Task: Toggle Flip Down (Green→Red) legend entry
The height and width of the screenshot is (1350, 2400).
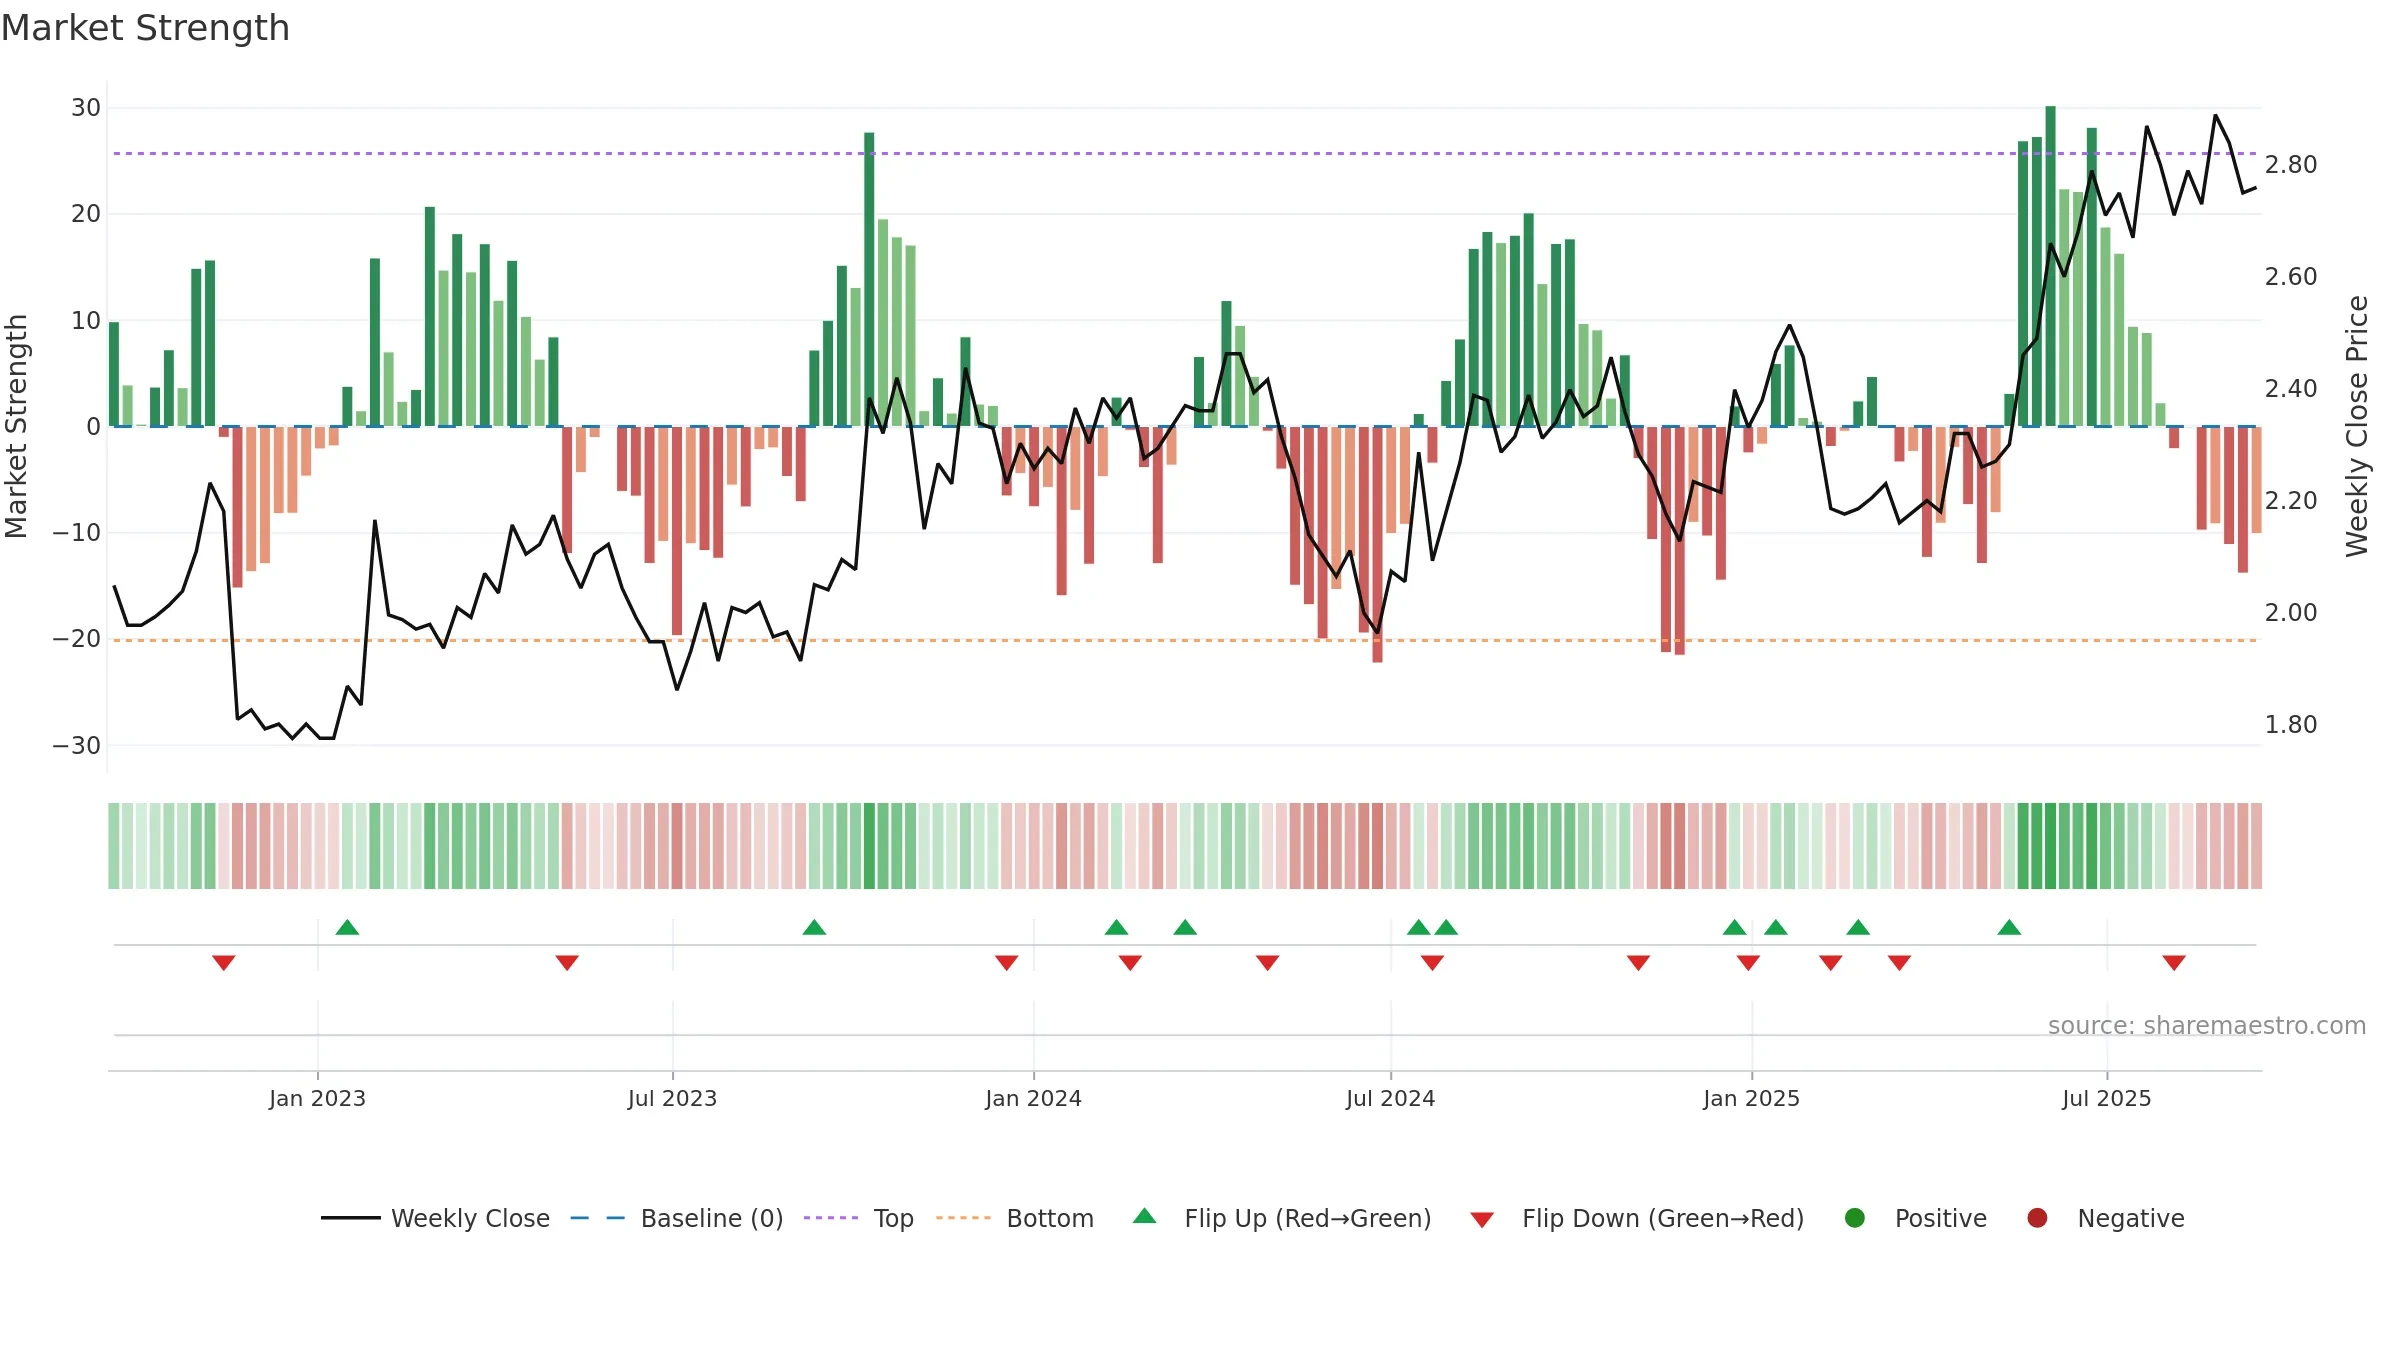Action: 1637,1218
